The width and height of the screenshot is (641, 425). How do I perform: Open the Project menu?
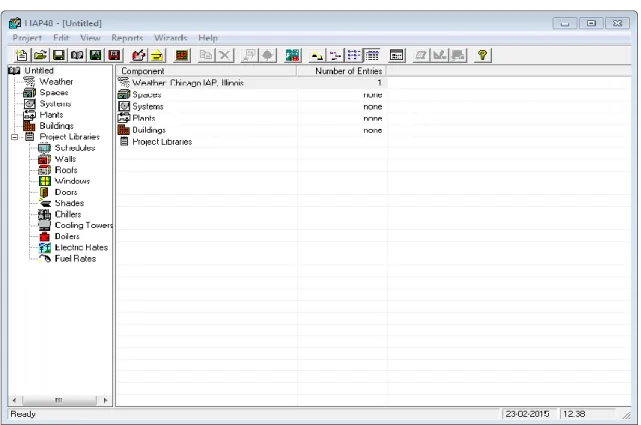coord(27,38)
